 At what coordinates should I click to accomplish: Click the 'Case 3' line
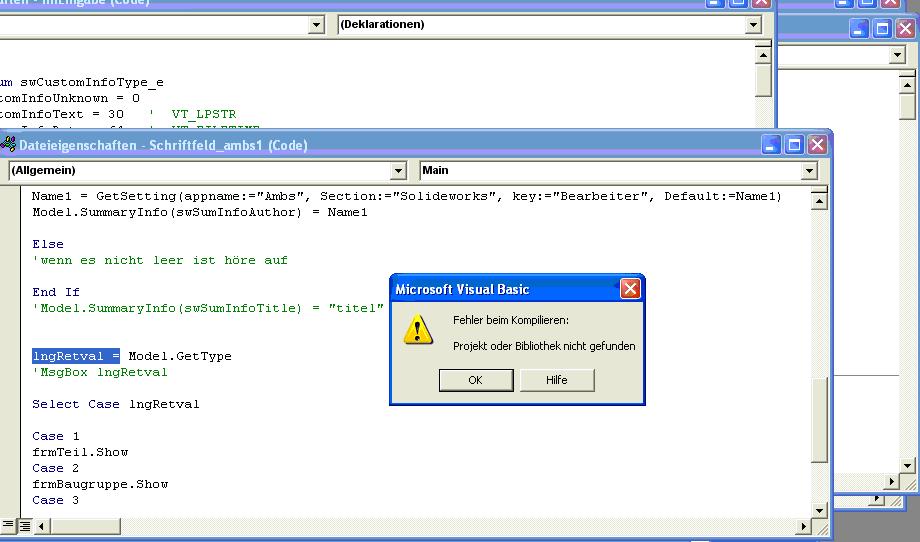[56, 500]
